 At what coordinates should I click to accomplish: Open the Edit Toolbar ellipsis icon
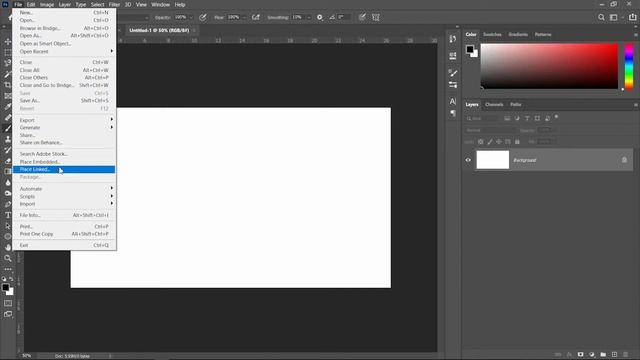click(8, 269)
